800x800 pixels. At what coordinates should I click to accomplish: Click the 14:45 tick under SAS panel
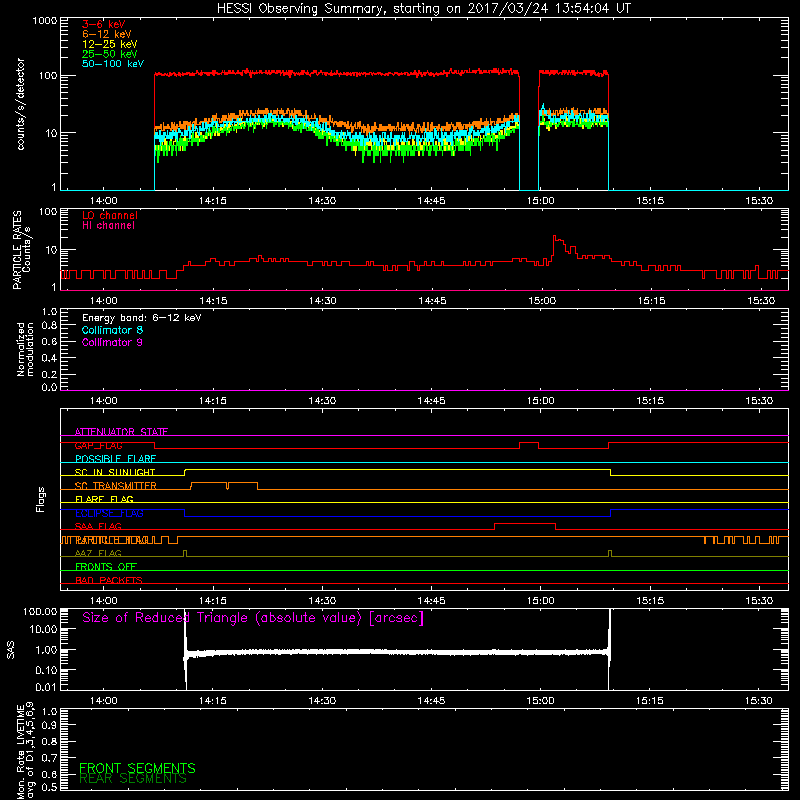click(431, 701)
